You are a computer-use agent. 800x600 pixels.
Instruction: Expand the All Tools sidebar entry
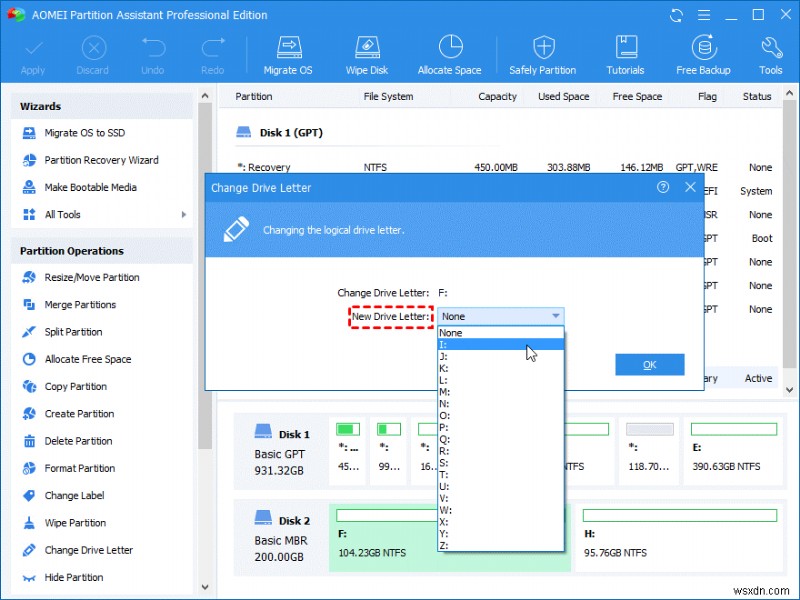[68, 214]
